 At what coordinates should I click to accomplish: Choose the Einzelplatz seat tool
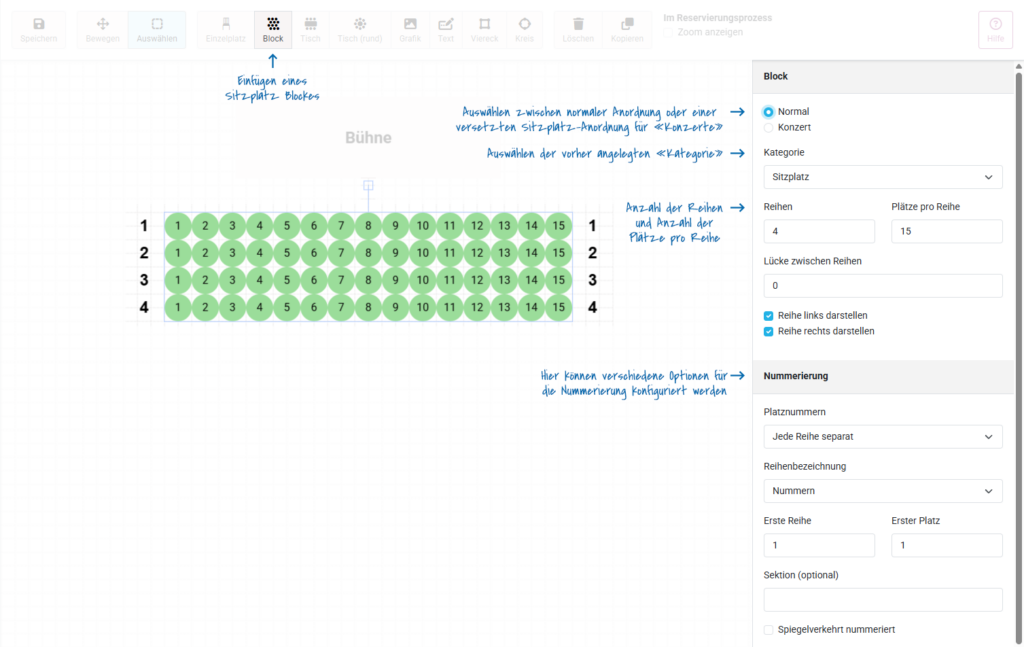pyautogui.click(x=226, y=24)
